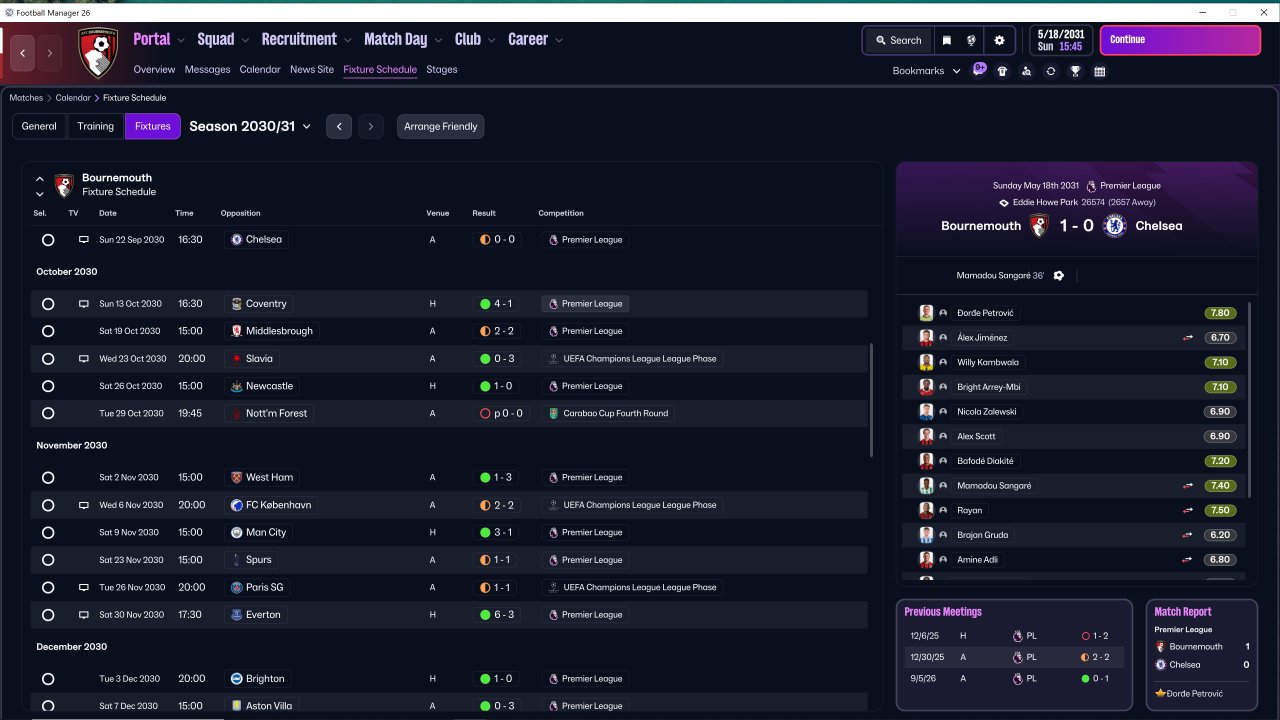This screenshot has height=720, width=1280.
Task: Click the 4 - 1 result for Coventry match
Action: click(x=497, y=304)
